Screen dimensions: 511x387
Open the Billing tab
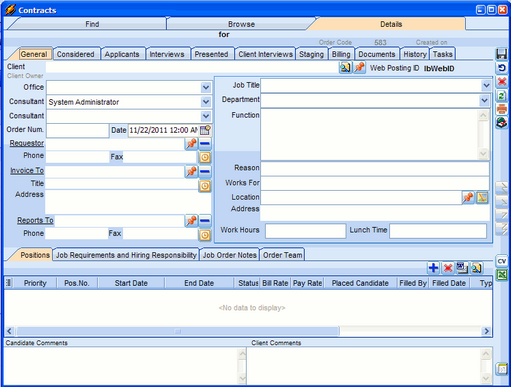tap(341, 54)
